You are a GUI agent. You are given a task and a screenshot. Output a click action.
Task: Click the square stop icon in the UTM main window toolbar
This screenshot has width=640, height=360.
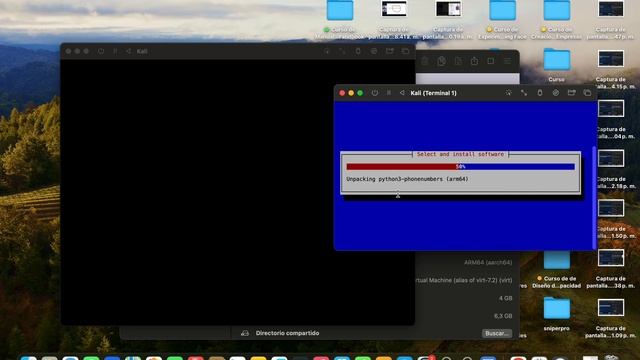[x=491, y=61]
